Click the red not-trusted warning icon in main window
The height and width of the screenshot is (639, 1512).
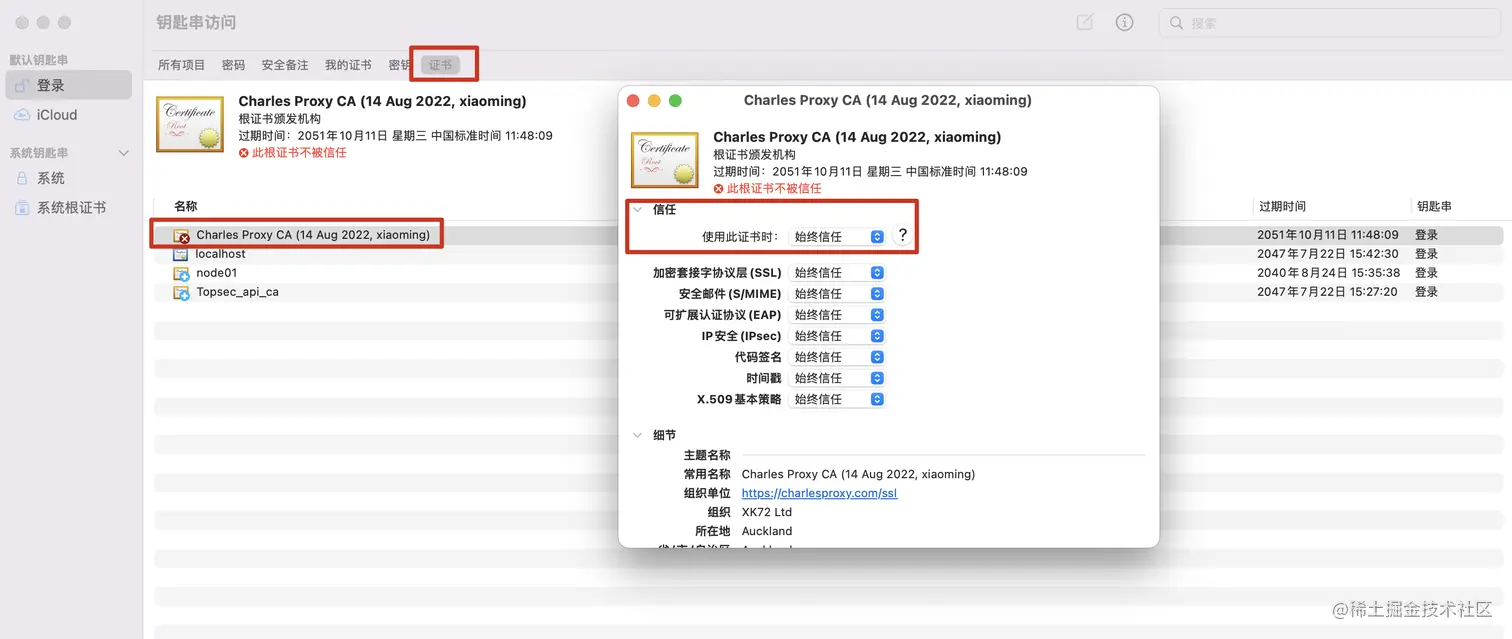click(244, 153)
